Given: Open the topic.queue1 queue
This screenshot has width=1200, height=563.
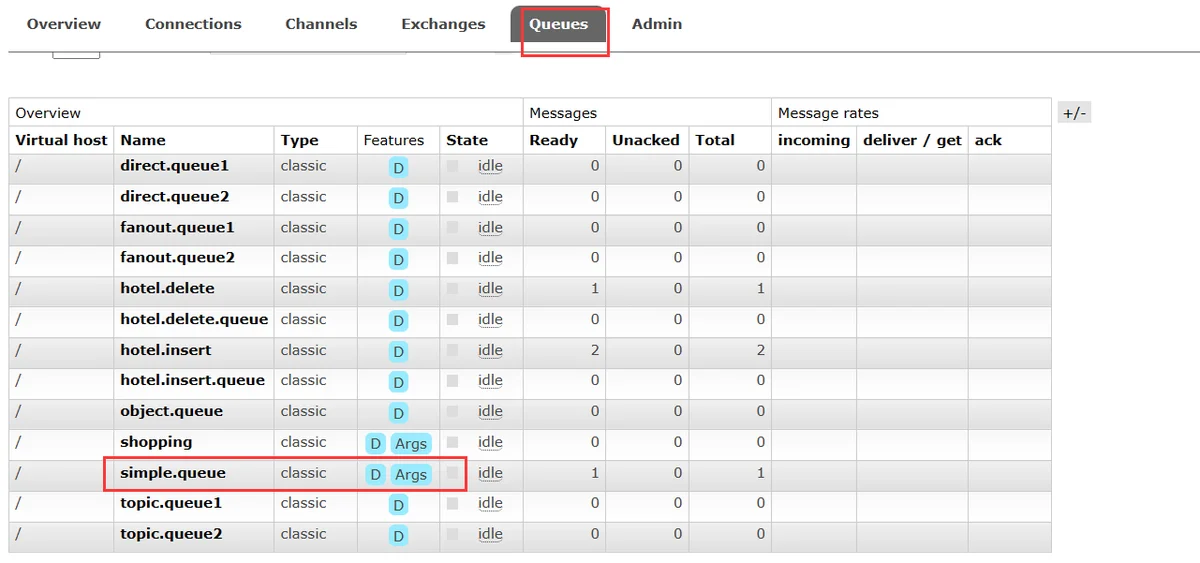Looking at the screenshot, I should point(171,503).
